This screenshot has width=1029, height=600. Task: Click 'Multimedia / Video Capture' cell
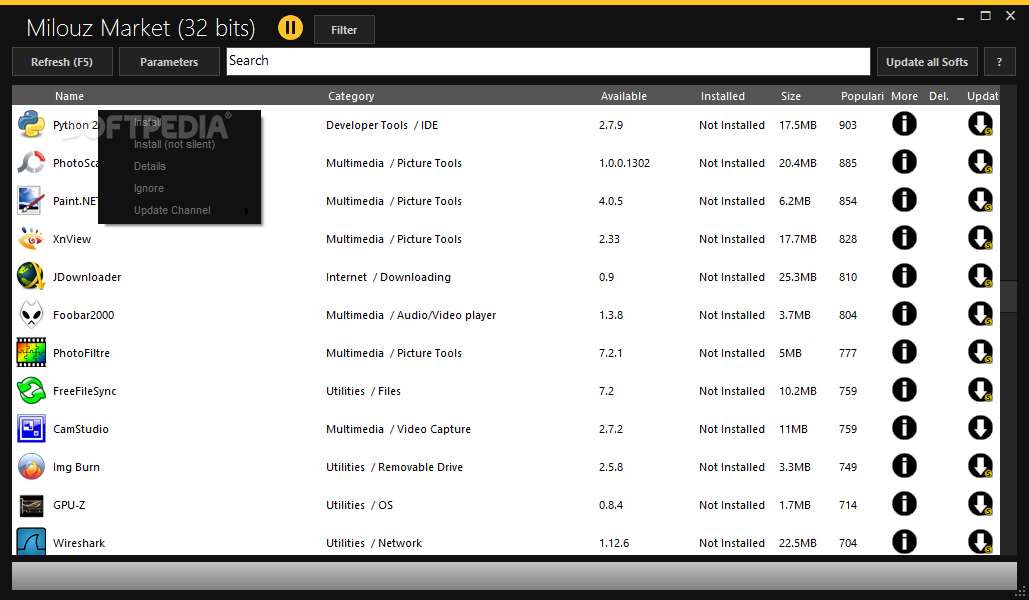(398, 429)
